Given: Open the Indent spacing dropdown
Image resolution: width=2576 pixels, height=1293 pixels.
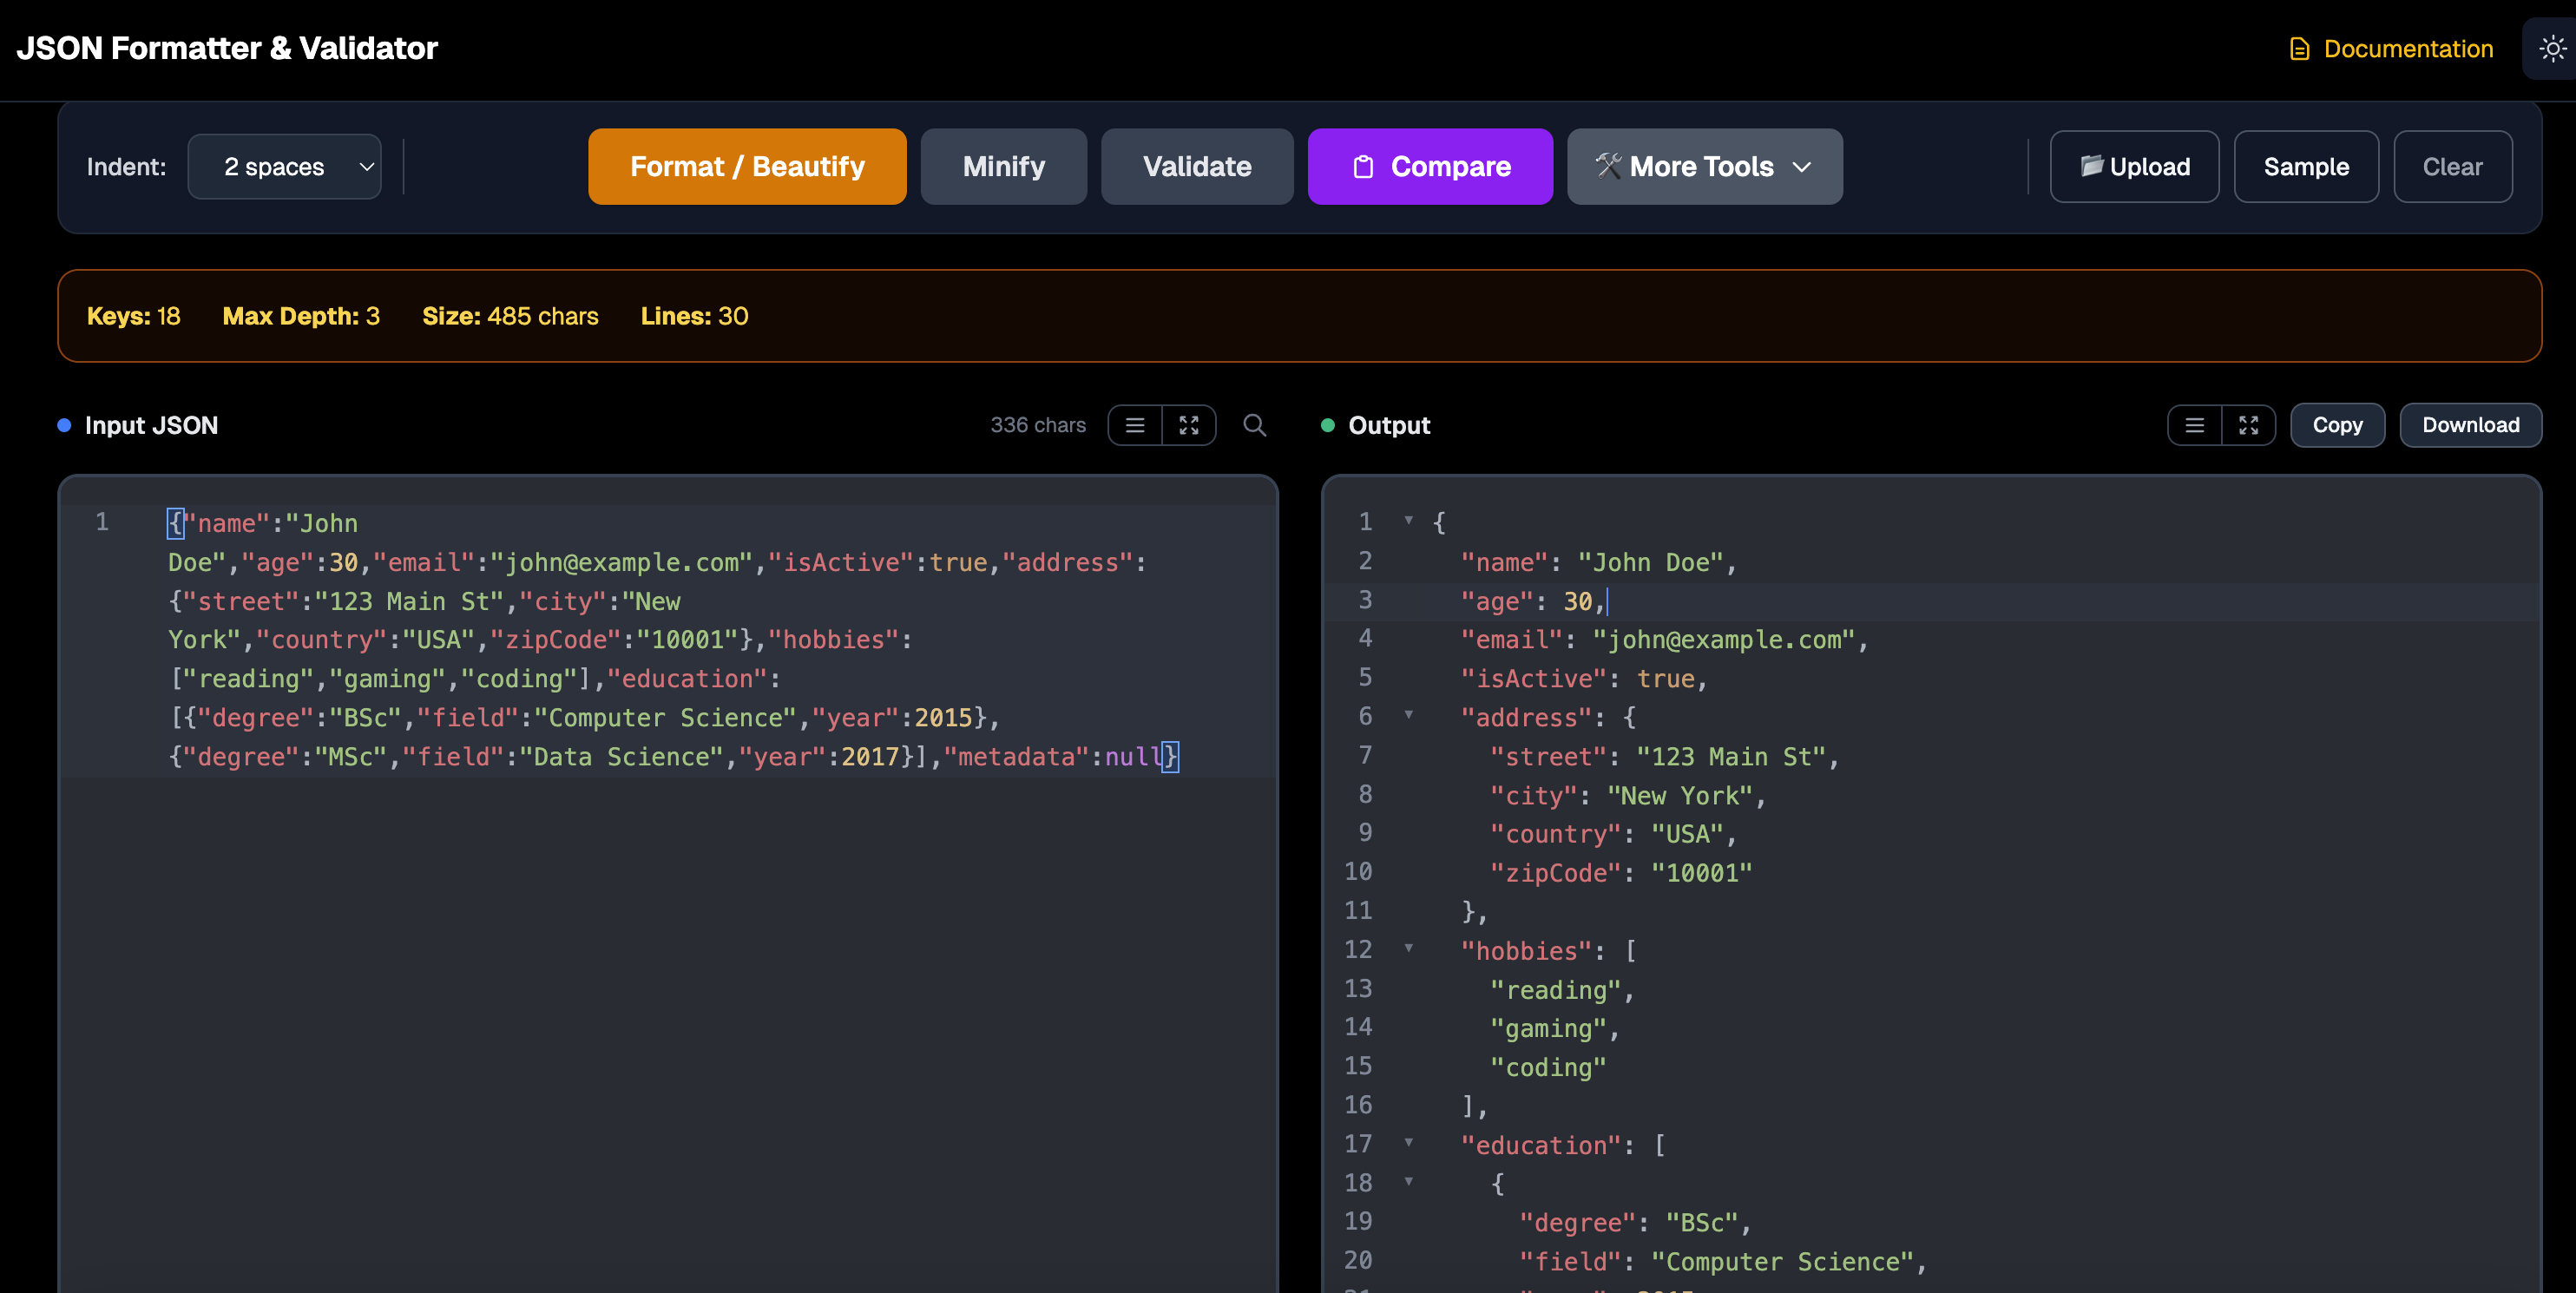Looking at the screenshot, I should click(x=284, y=166).
